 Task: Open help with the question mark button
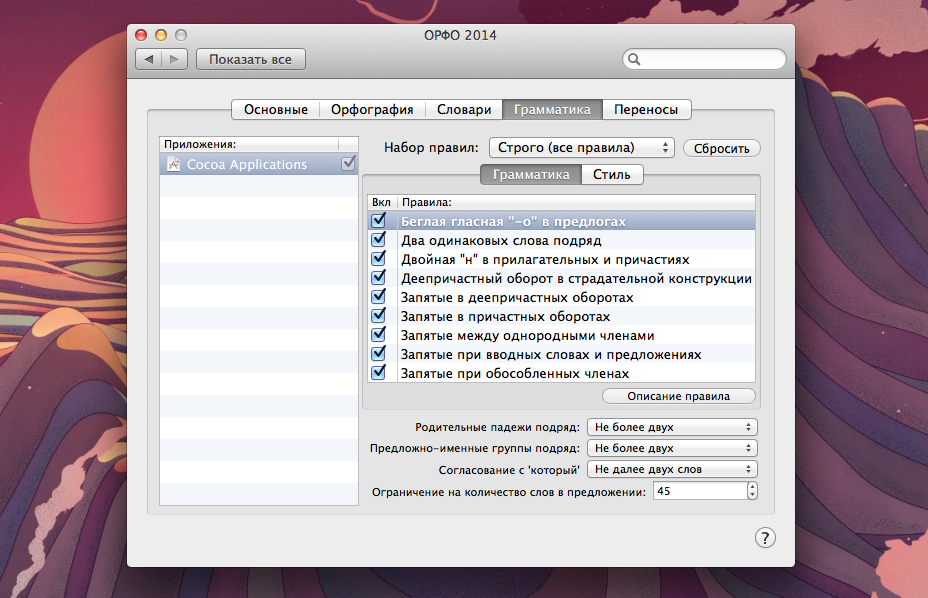tap(765, 538)
